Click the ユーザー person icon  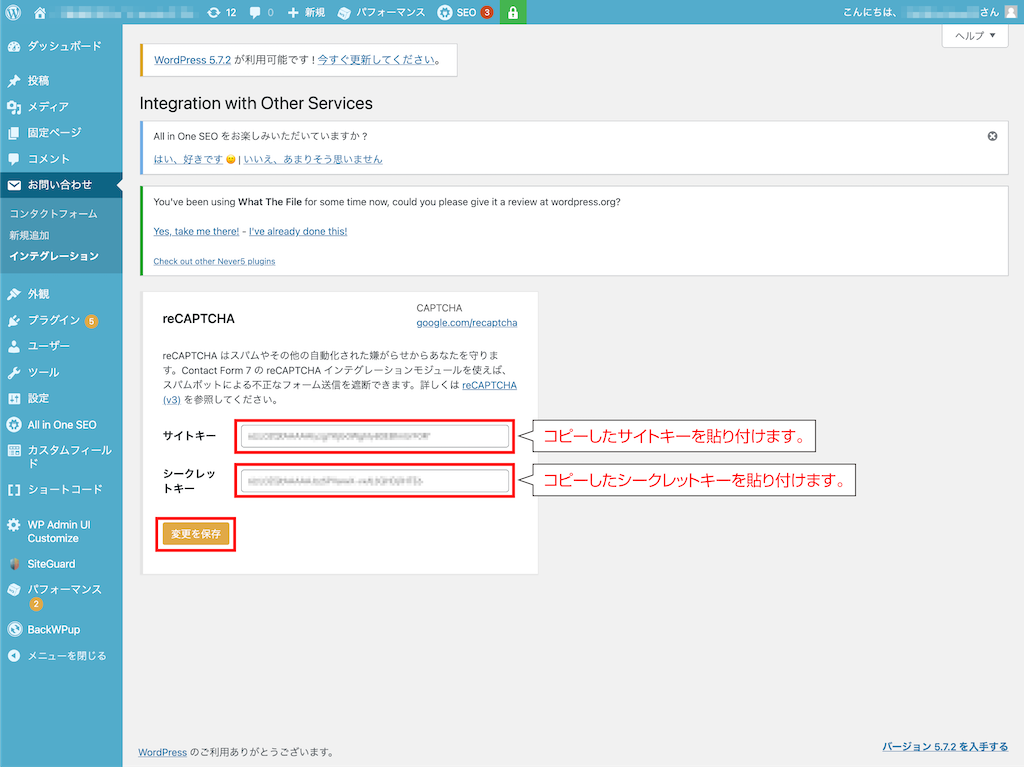tap(14, 346)
